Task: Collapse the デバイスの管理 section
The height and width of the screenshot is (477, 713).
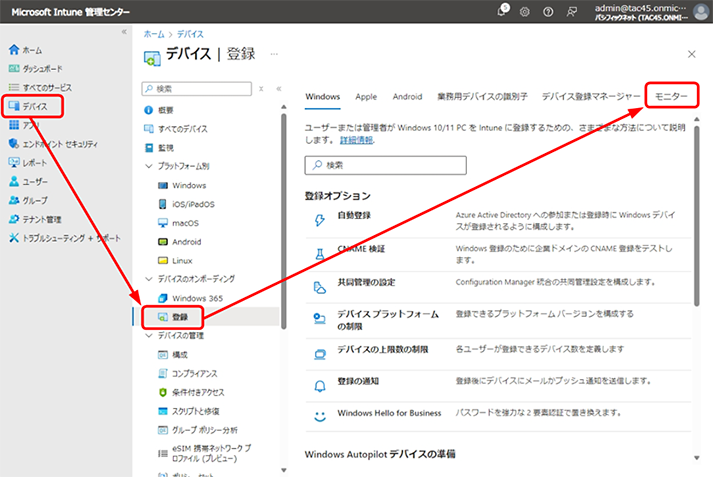Action: click(x=149, y=336)
